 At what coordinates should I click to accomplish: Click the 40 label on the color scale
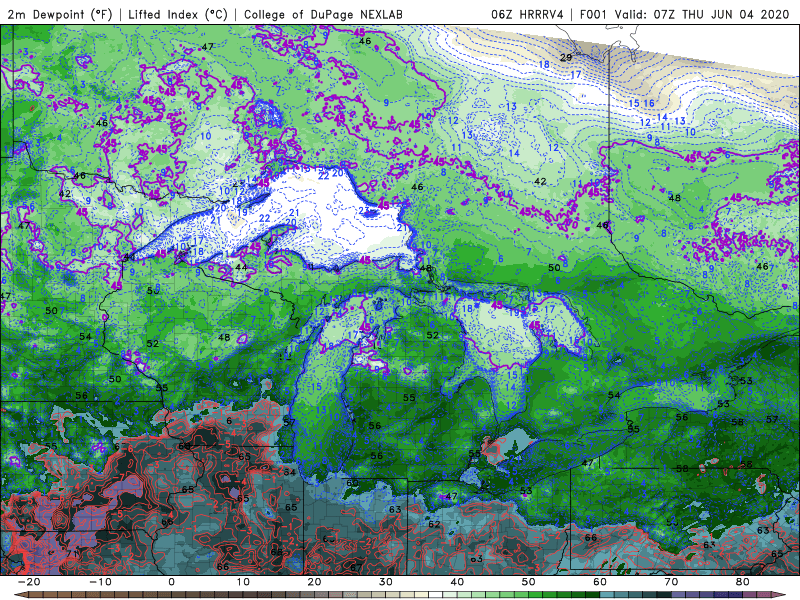[x=457, y=582]
